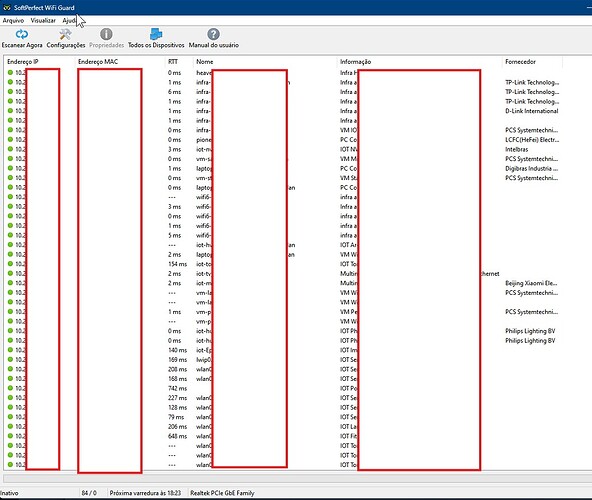The height and width of the screenshot is (500, 592).
Task: Select the Intelbras vendor cell
Action: click(517, 150)
